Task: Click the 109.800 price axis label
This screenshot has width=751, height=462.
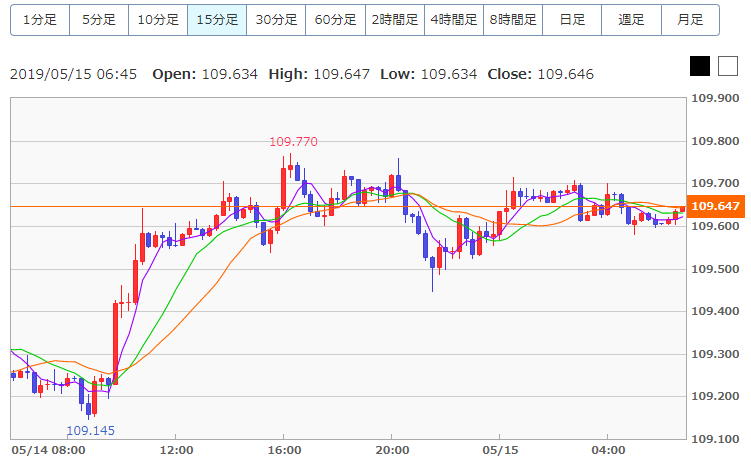Action: (715, 141)
